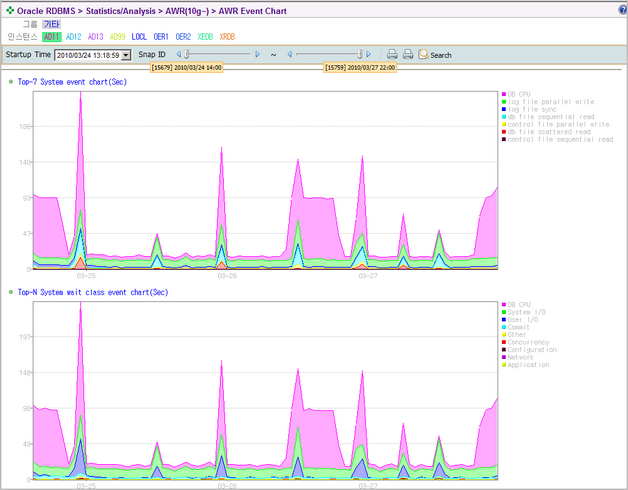
Task: Click log file sync legend swatch
Action: coord(504,109)
